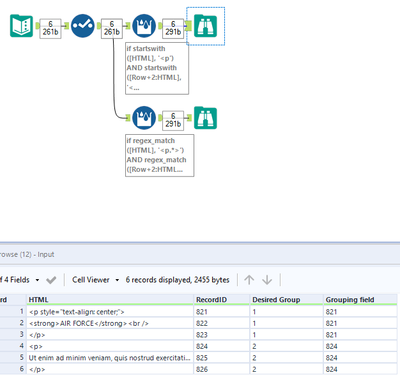Select Desired Group cell in row 5
The image size is (400, 375).
click(287, 358)
